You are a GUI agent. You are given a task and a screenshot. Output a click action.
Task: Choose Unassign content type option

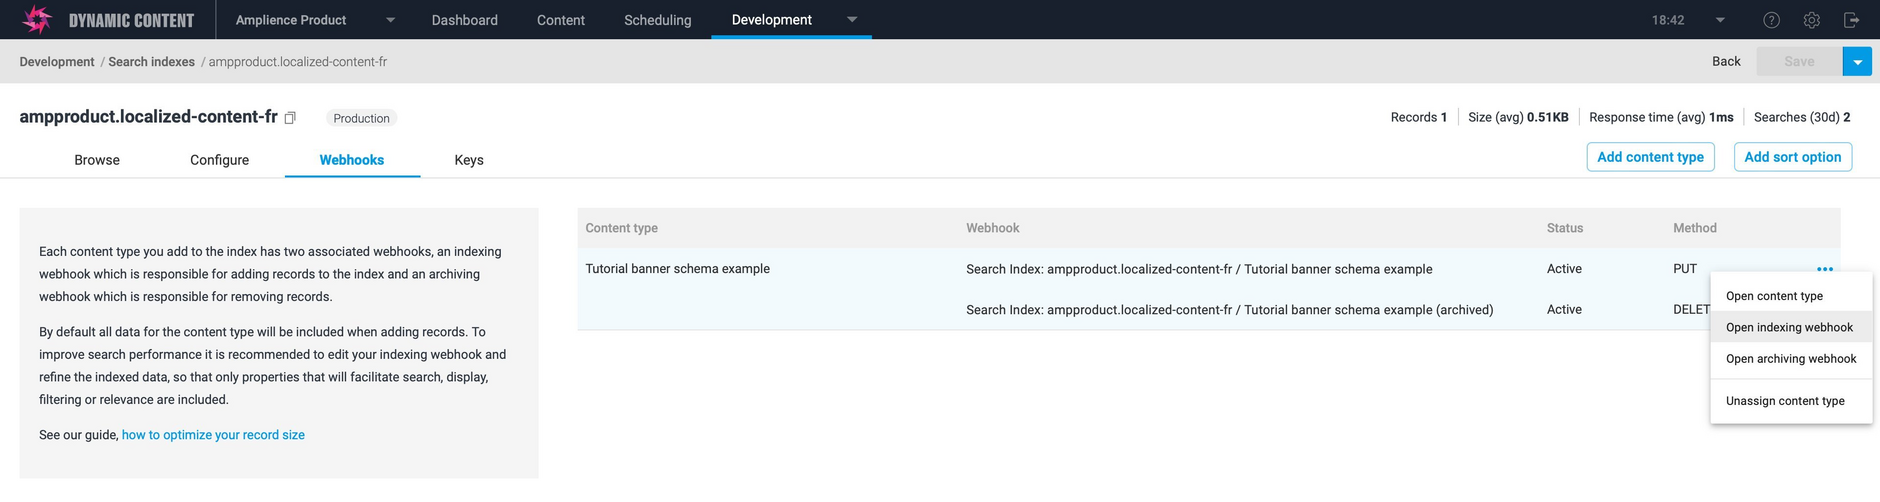1785,401
